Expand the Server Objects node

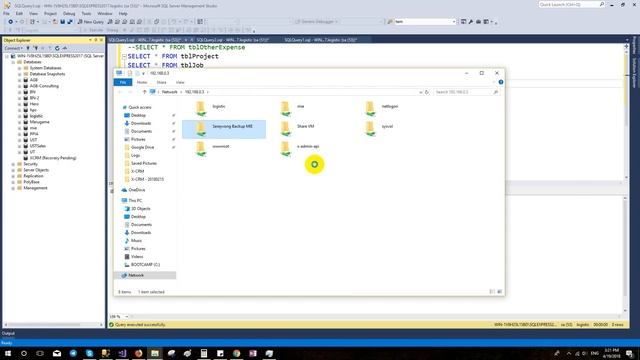click(13, 170)
